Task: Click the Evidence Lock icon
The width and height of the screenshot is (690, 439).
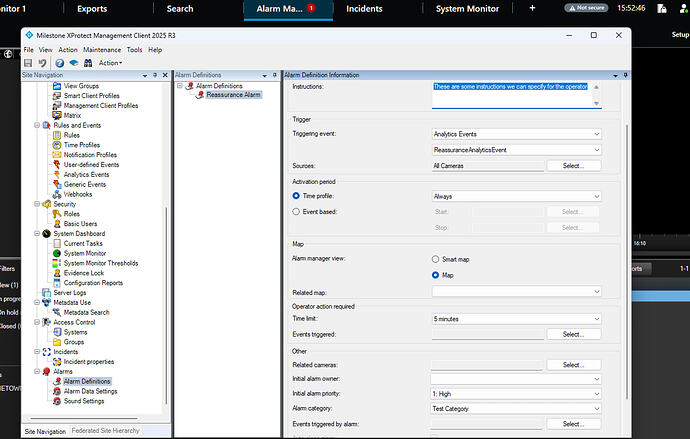Action: click(x=57, y=273)
